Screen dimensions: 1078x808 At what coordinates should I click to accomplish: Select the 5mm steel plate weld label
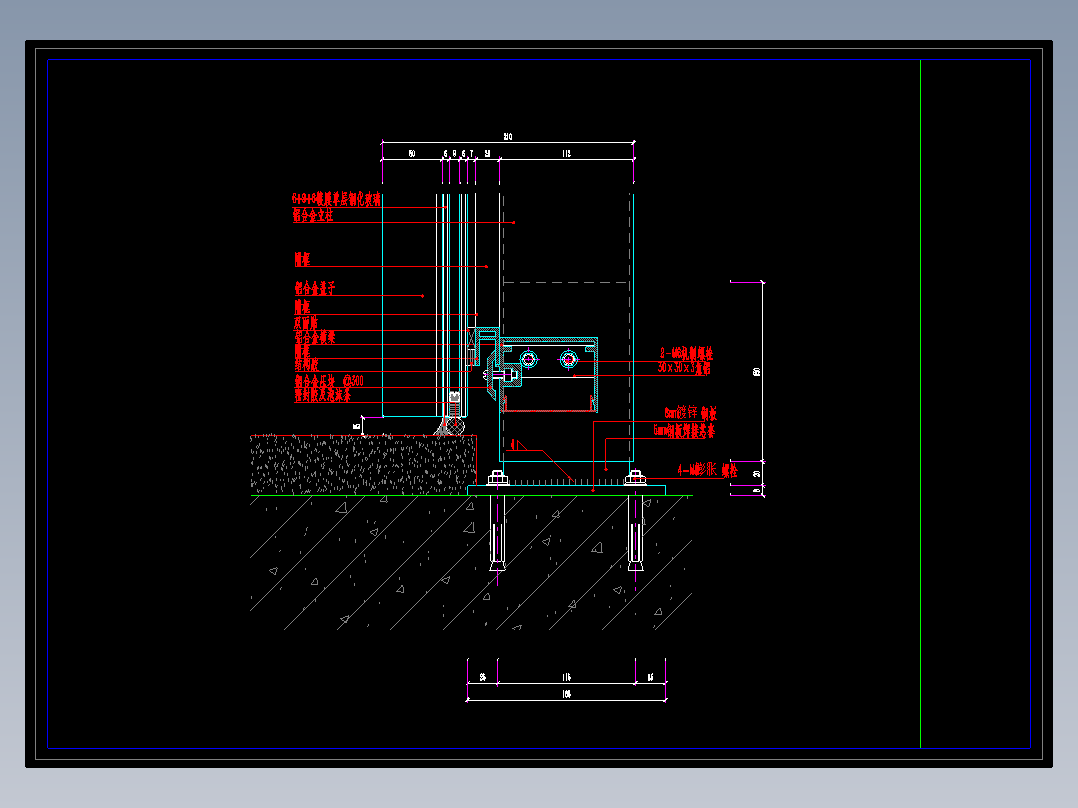click(684, 431)
